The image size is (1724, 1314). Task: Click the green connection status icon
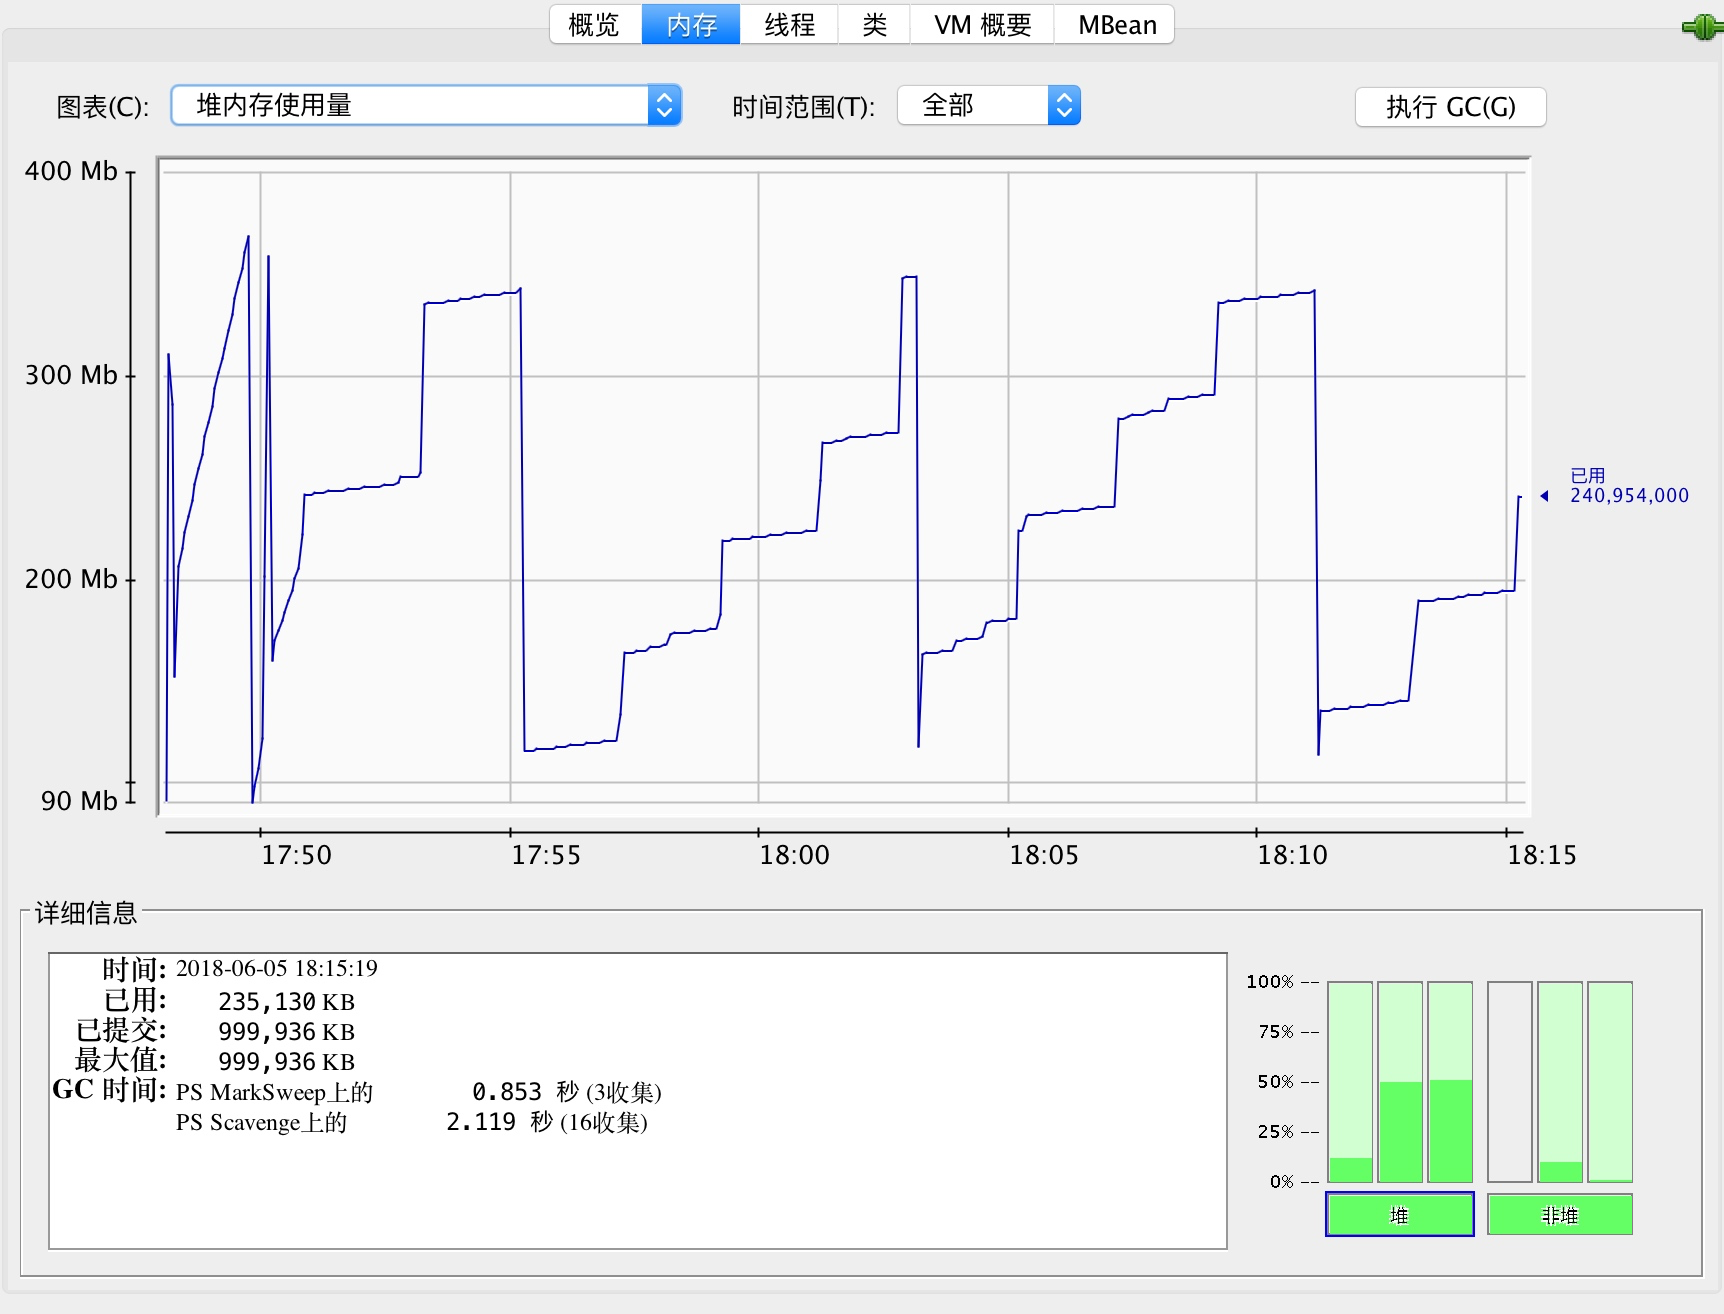click(1703, 27)
